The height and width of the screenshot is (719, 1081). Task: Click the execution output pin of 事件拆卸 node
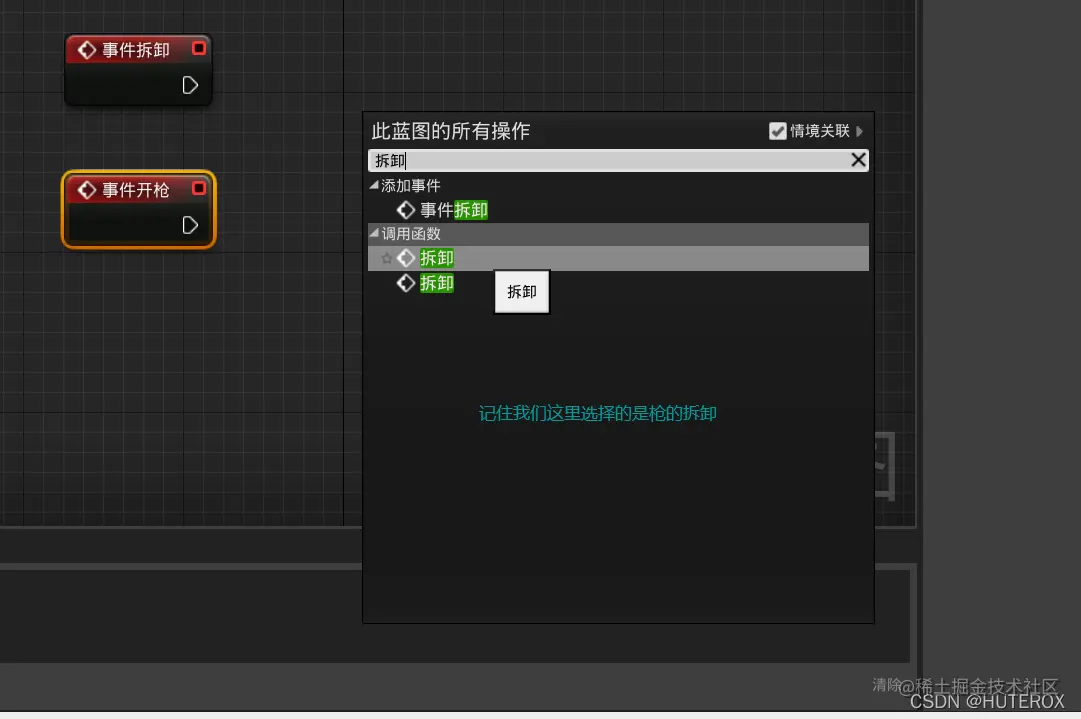coord(190,85)
